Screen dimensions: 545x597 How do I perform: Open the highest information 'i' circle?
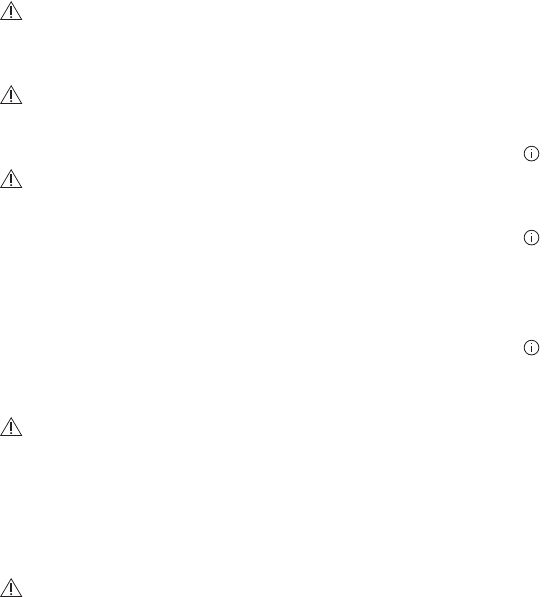(x=531, y=154)
